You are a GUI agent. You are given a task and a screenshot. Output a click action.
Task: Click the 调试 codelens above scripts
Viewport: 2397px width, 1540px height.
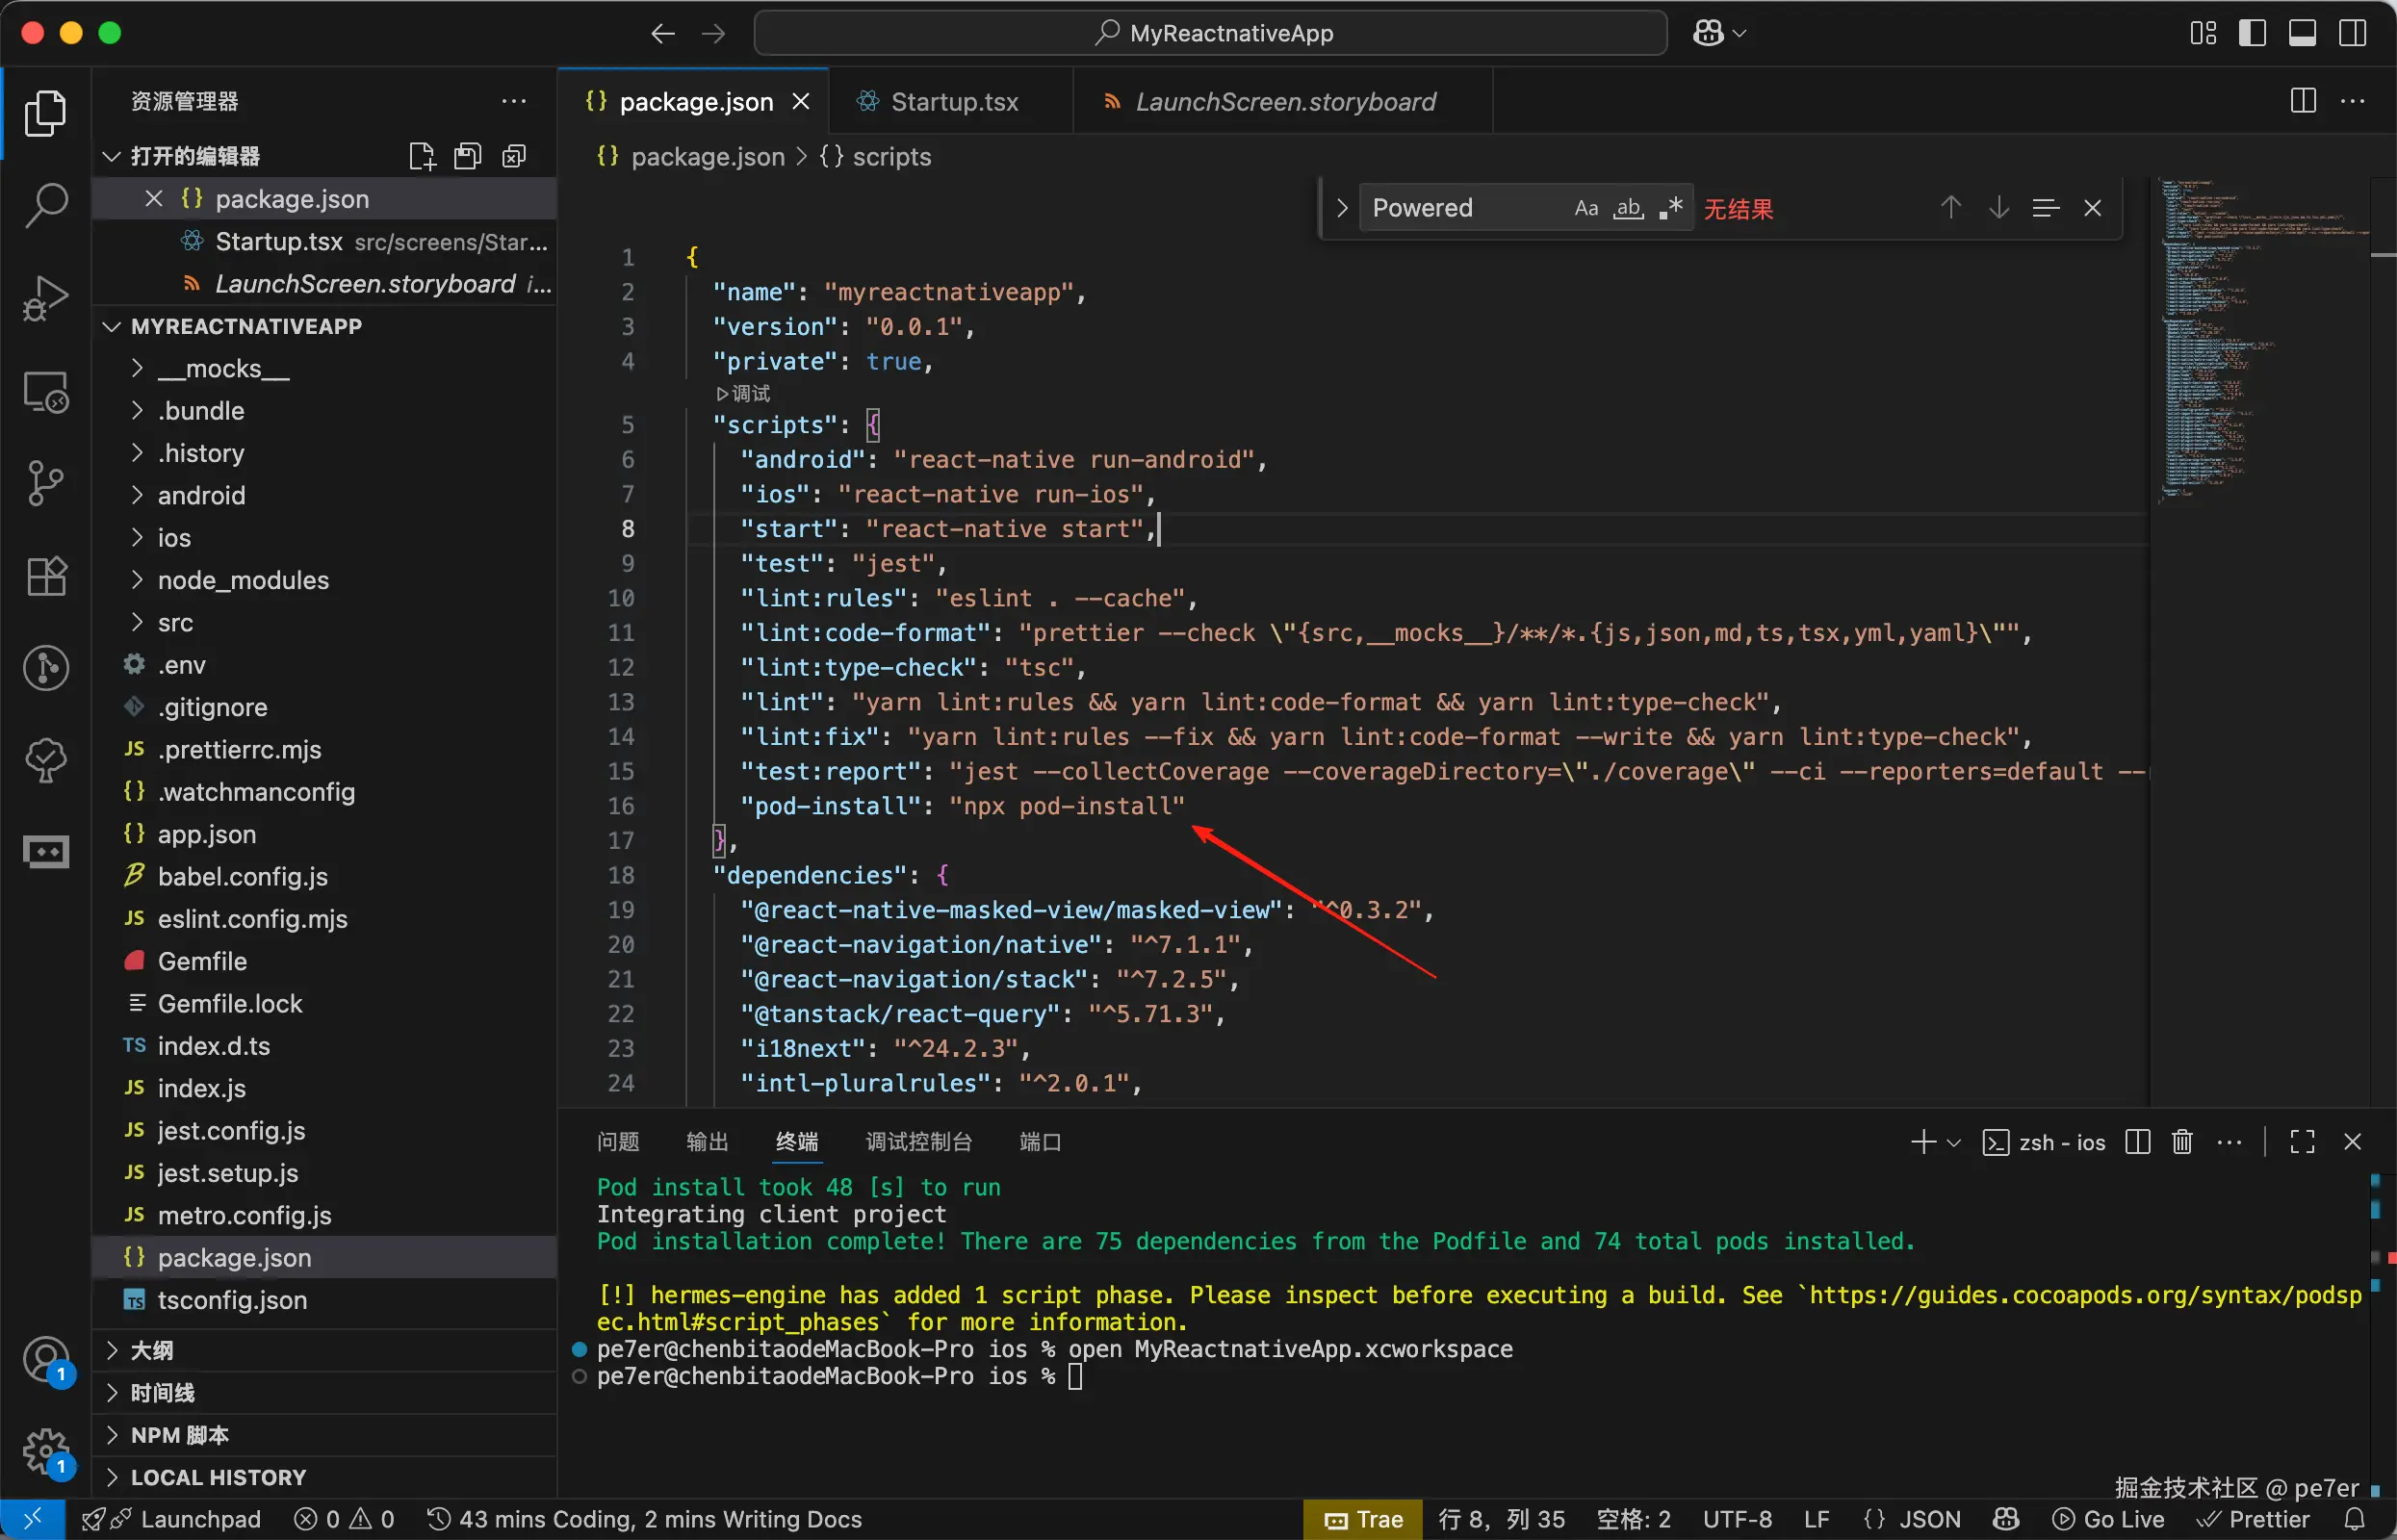tap(745, 393)
